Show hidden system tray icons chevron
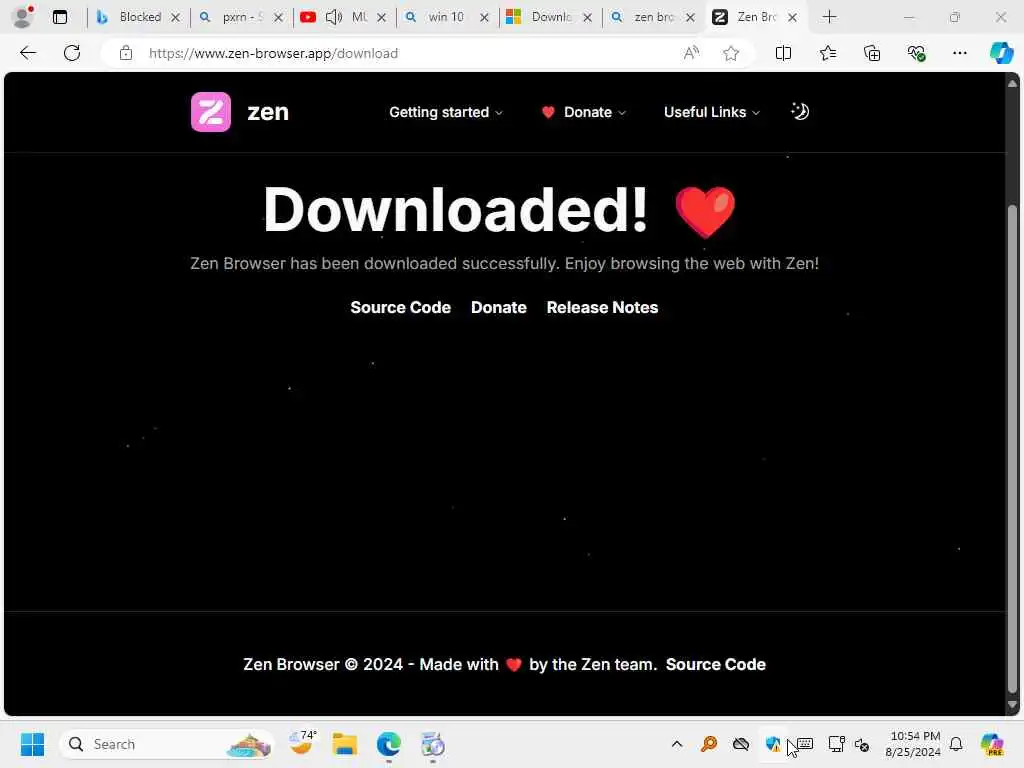1024x768 pixels. [677, 744]
